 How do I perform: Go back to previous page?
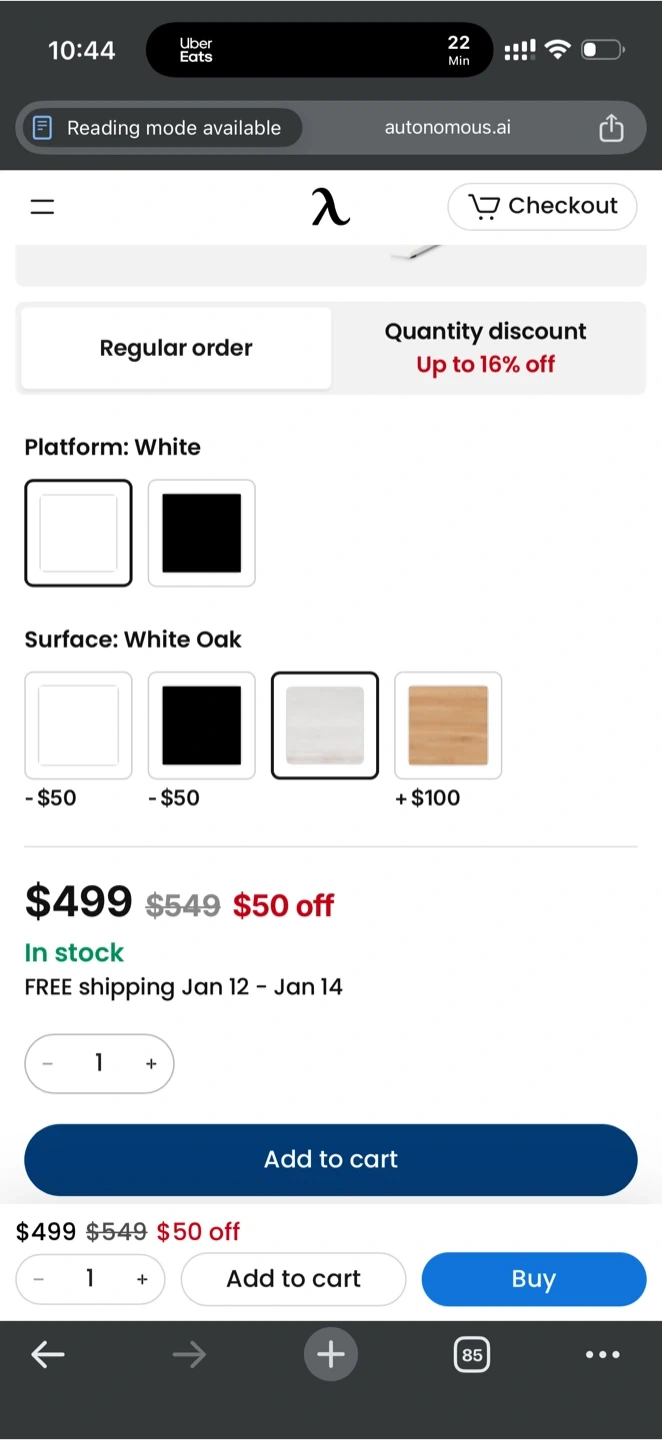[x=48, y=1355]
